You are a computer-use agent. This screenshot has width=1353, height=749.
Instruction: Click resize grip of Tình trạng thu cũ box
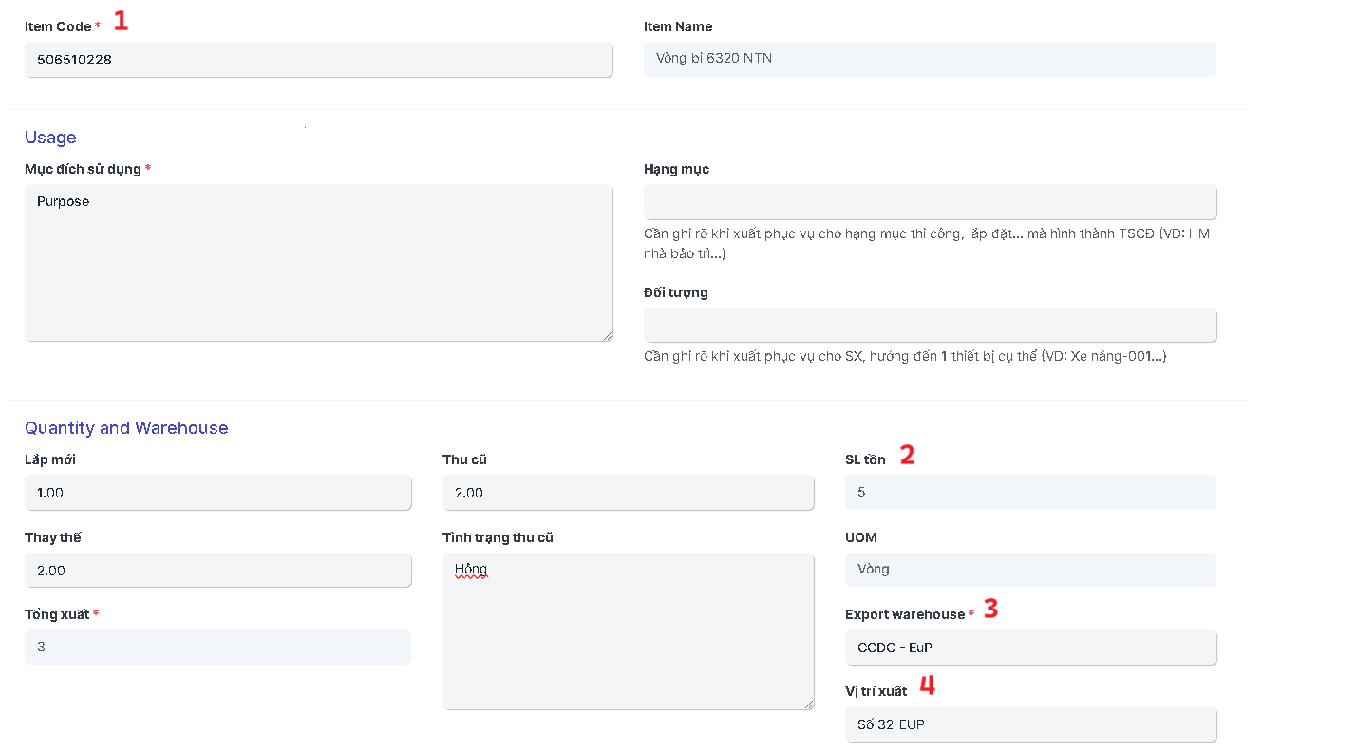[x=808, y=703]
